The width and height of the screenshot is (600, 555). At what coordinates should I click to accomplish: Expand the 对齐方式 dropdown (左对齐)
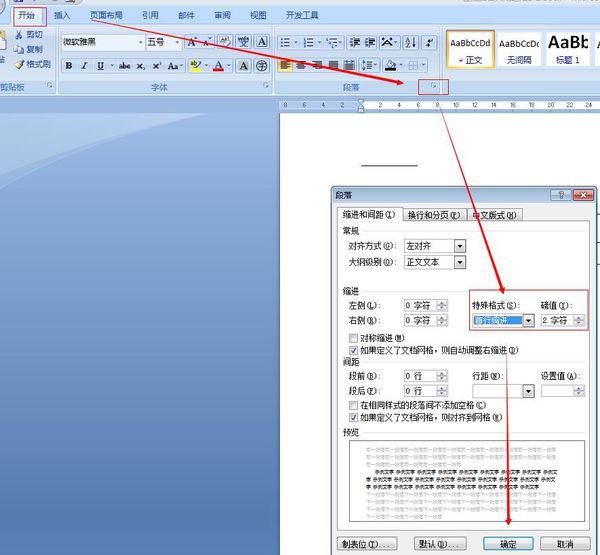click(x=460, y=246)
